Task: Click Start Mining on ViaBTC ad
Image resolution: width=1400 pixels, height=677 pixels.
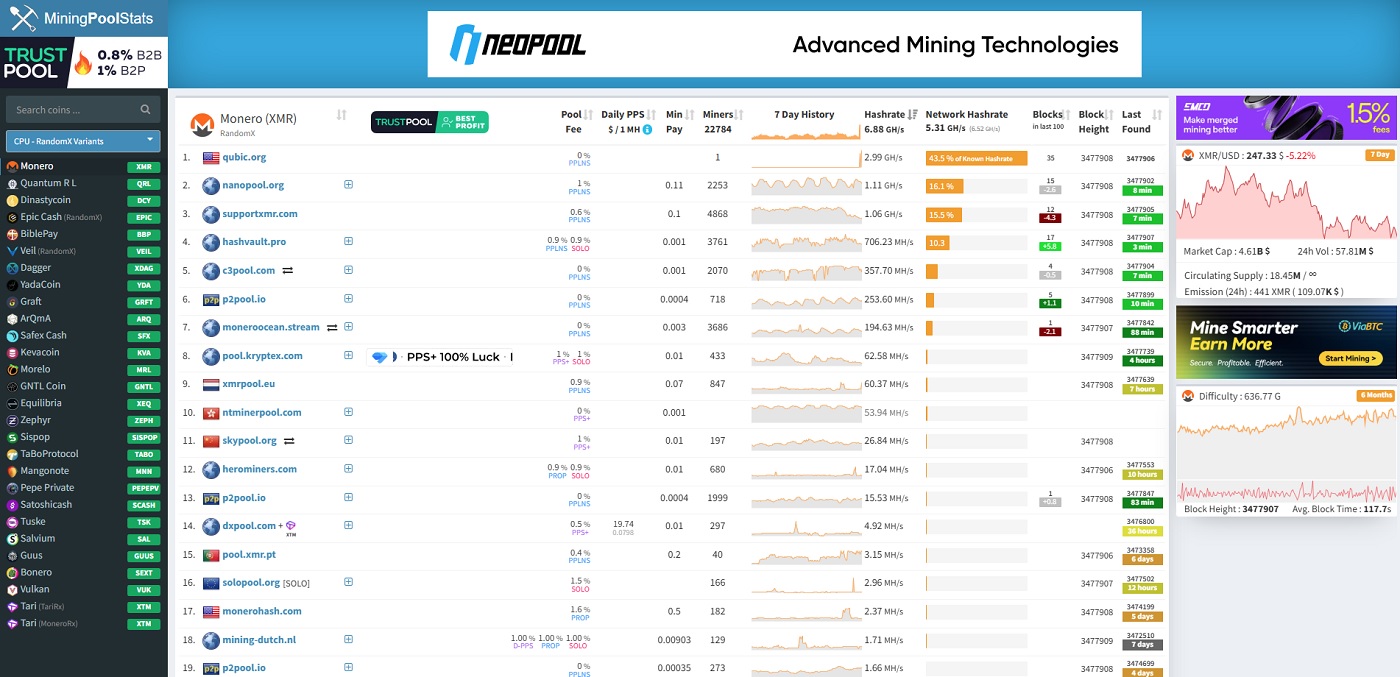Action: [1350, 358]
